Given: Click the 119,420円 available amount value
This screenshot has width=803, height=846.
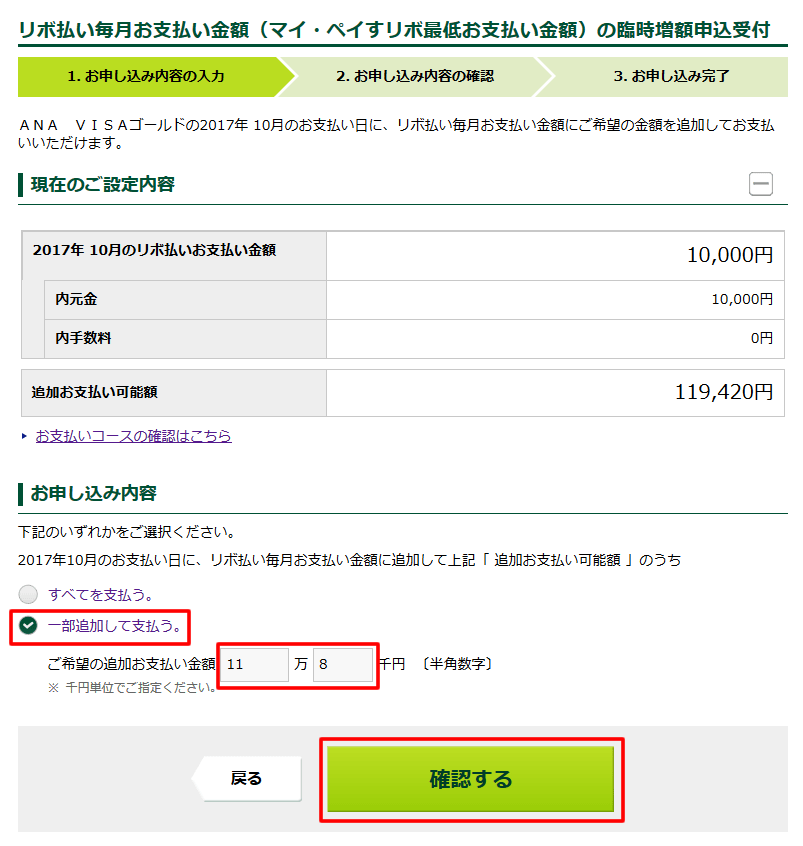Looking at the screenshot, I should pos(724,392).
